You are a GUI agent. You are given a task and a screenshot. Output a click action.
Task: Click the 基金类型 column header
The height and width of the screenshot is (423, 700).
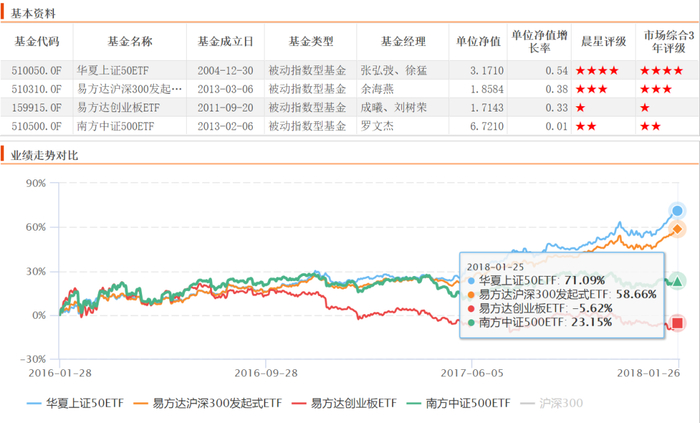[x=311, y=41]
